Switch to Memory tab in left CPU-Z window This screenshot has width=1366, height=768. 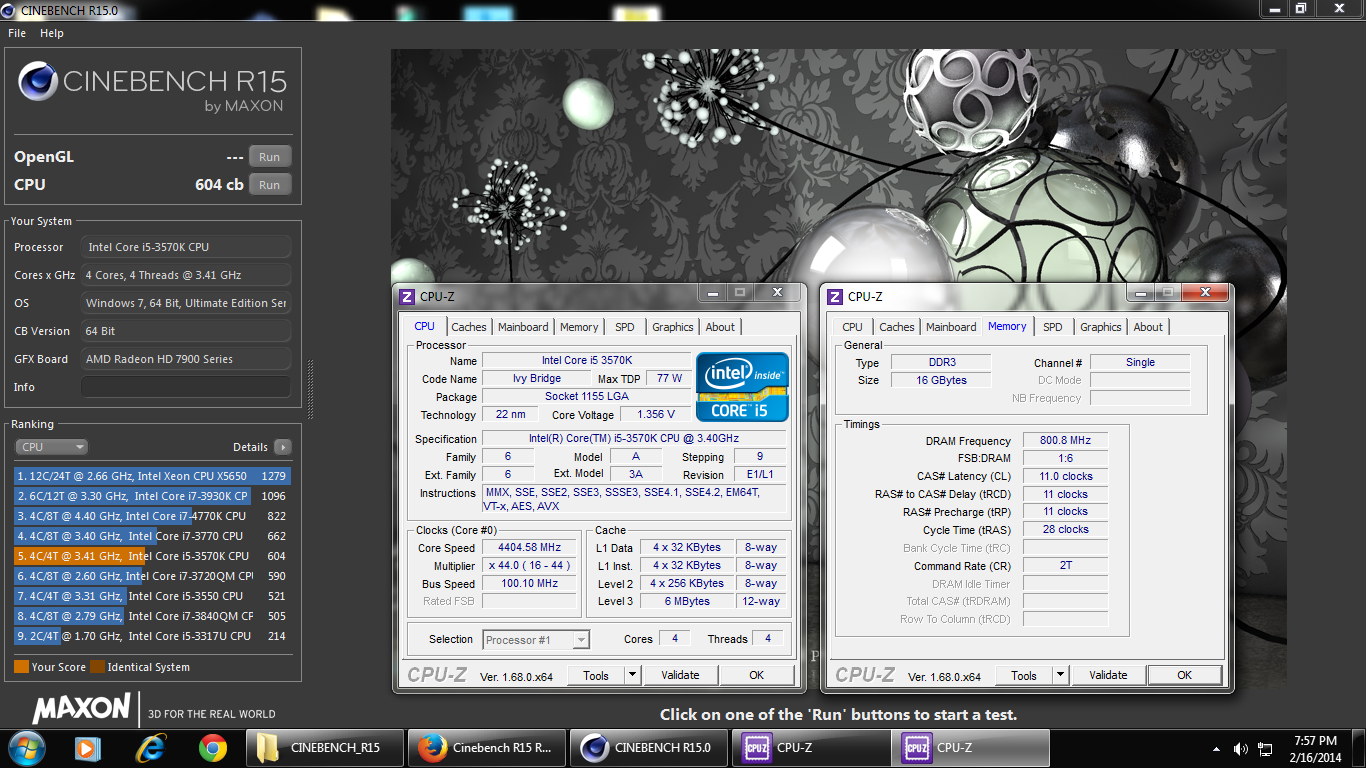pos(579,327)
